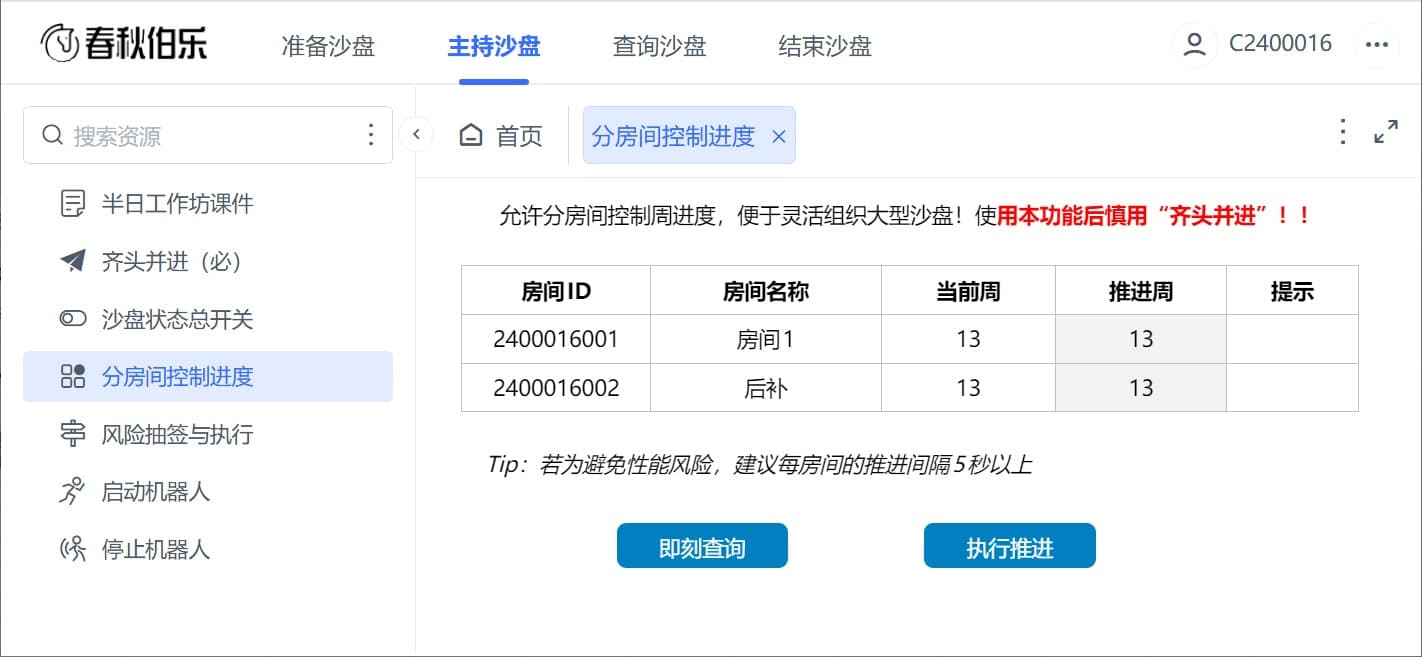Click the 停止机器人 icon
1422x657 pixels.
click(x=73, y=549)
